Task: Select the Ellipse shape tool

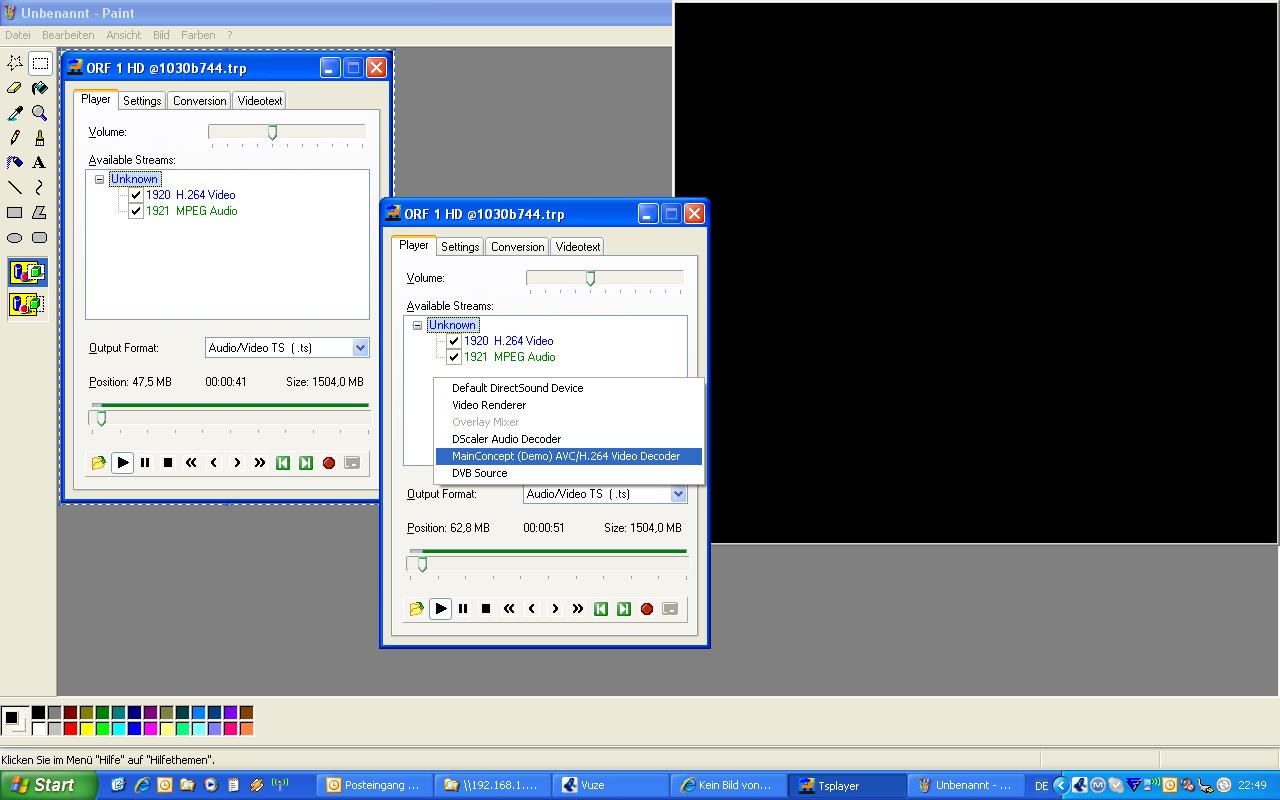Action: (x=15, y=237)
